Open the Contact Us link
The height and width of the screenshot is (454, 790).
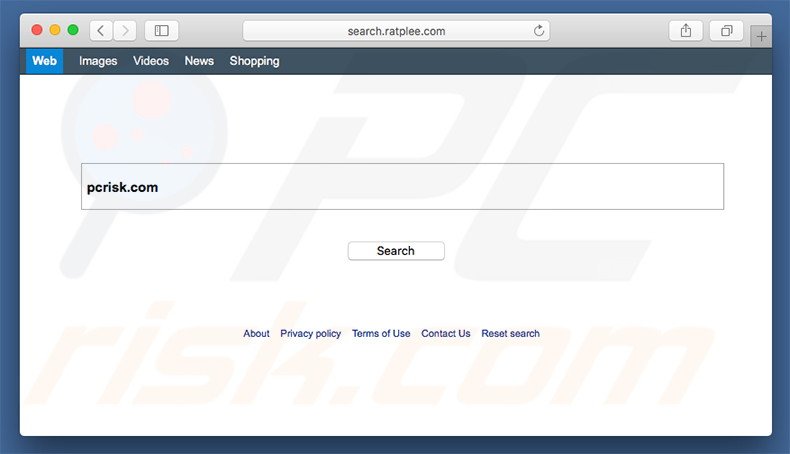tap(446, 334)
